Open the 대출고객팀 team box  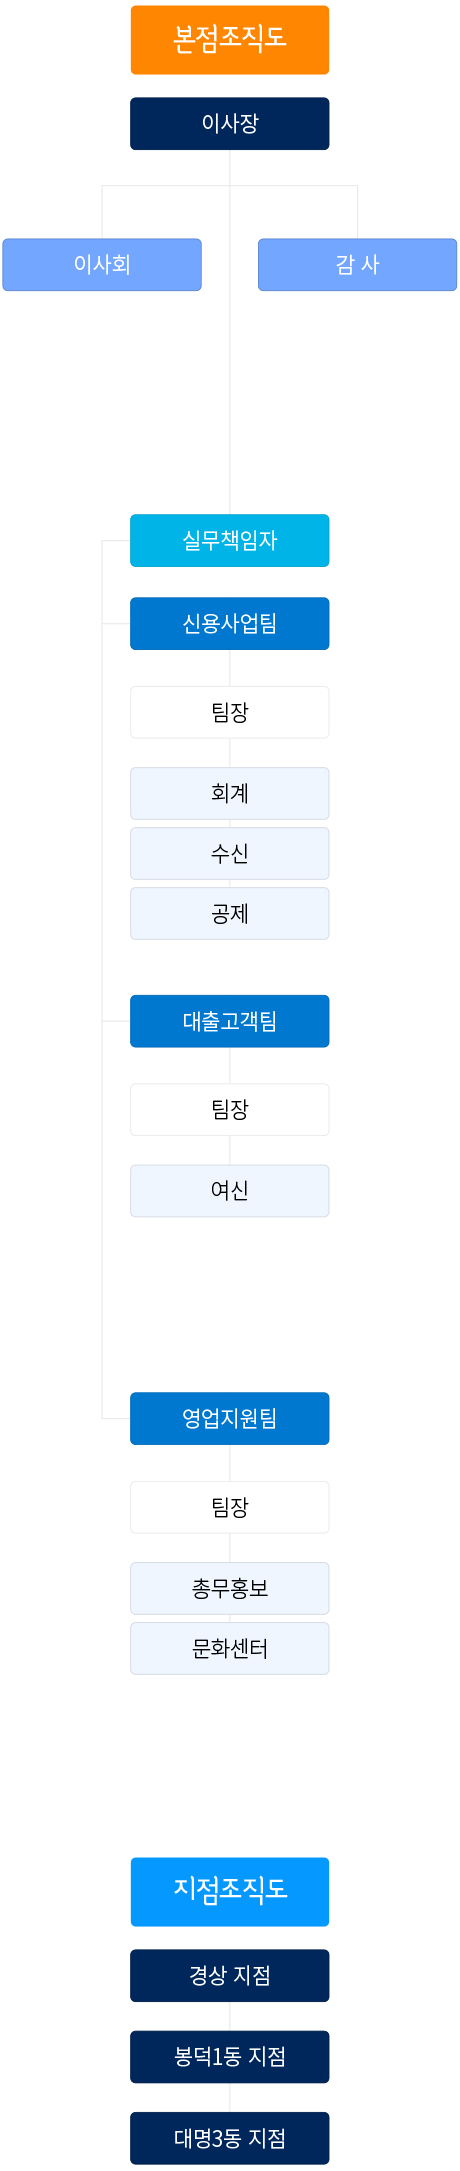(230, 1022)
